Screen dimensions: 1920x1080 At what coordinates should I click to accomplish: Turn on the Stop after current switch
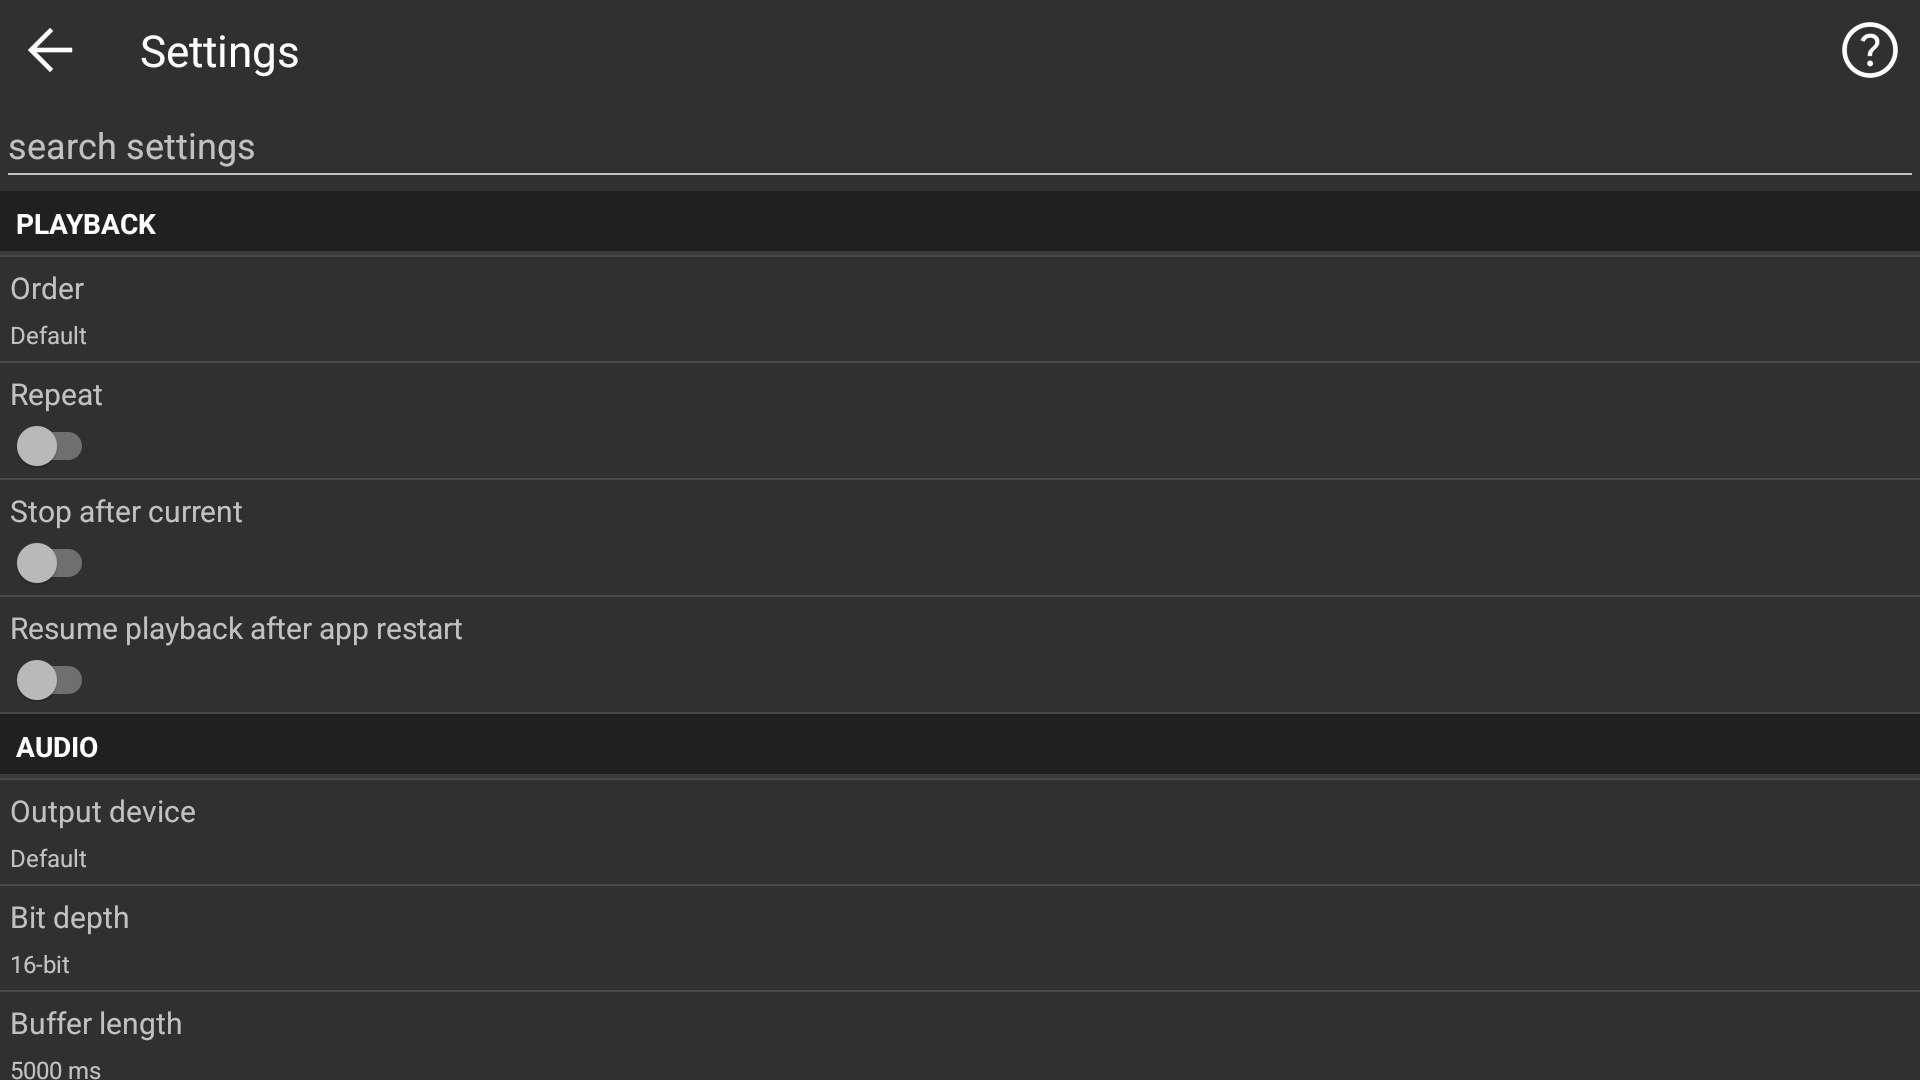click(x=49, y=563)
